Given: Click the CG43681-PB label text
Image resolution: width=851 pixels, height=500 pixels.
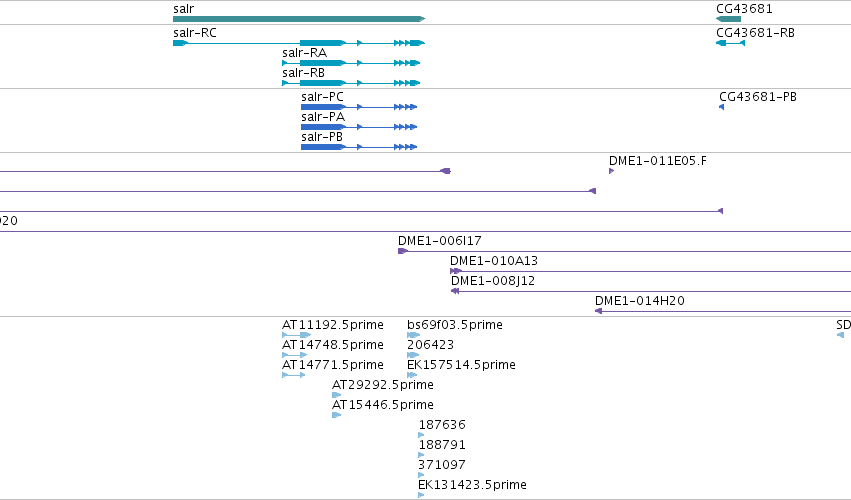Looking at the screenshot, I should (x=758, y=97).
